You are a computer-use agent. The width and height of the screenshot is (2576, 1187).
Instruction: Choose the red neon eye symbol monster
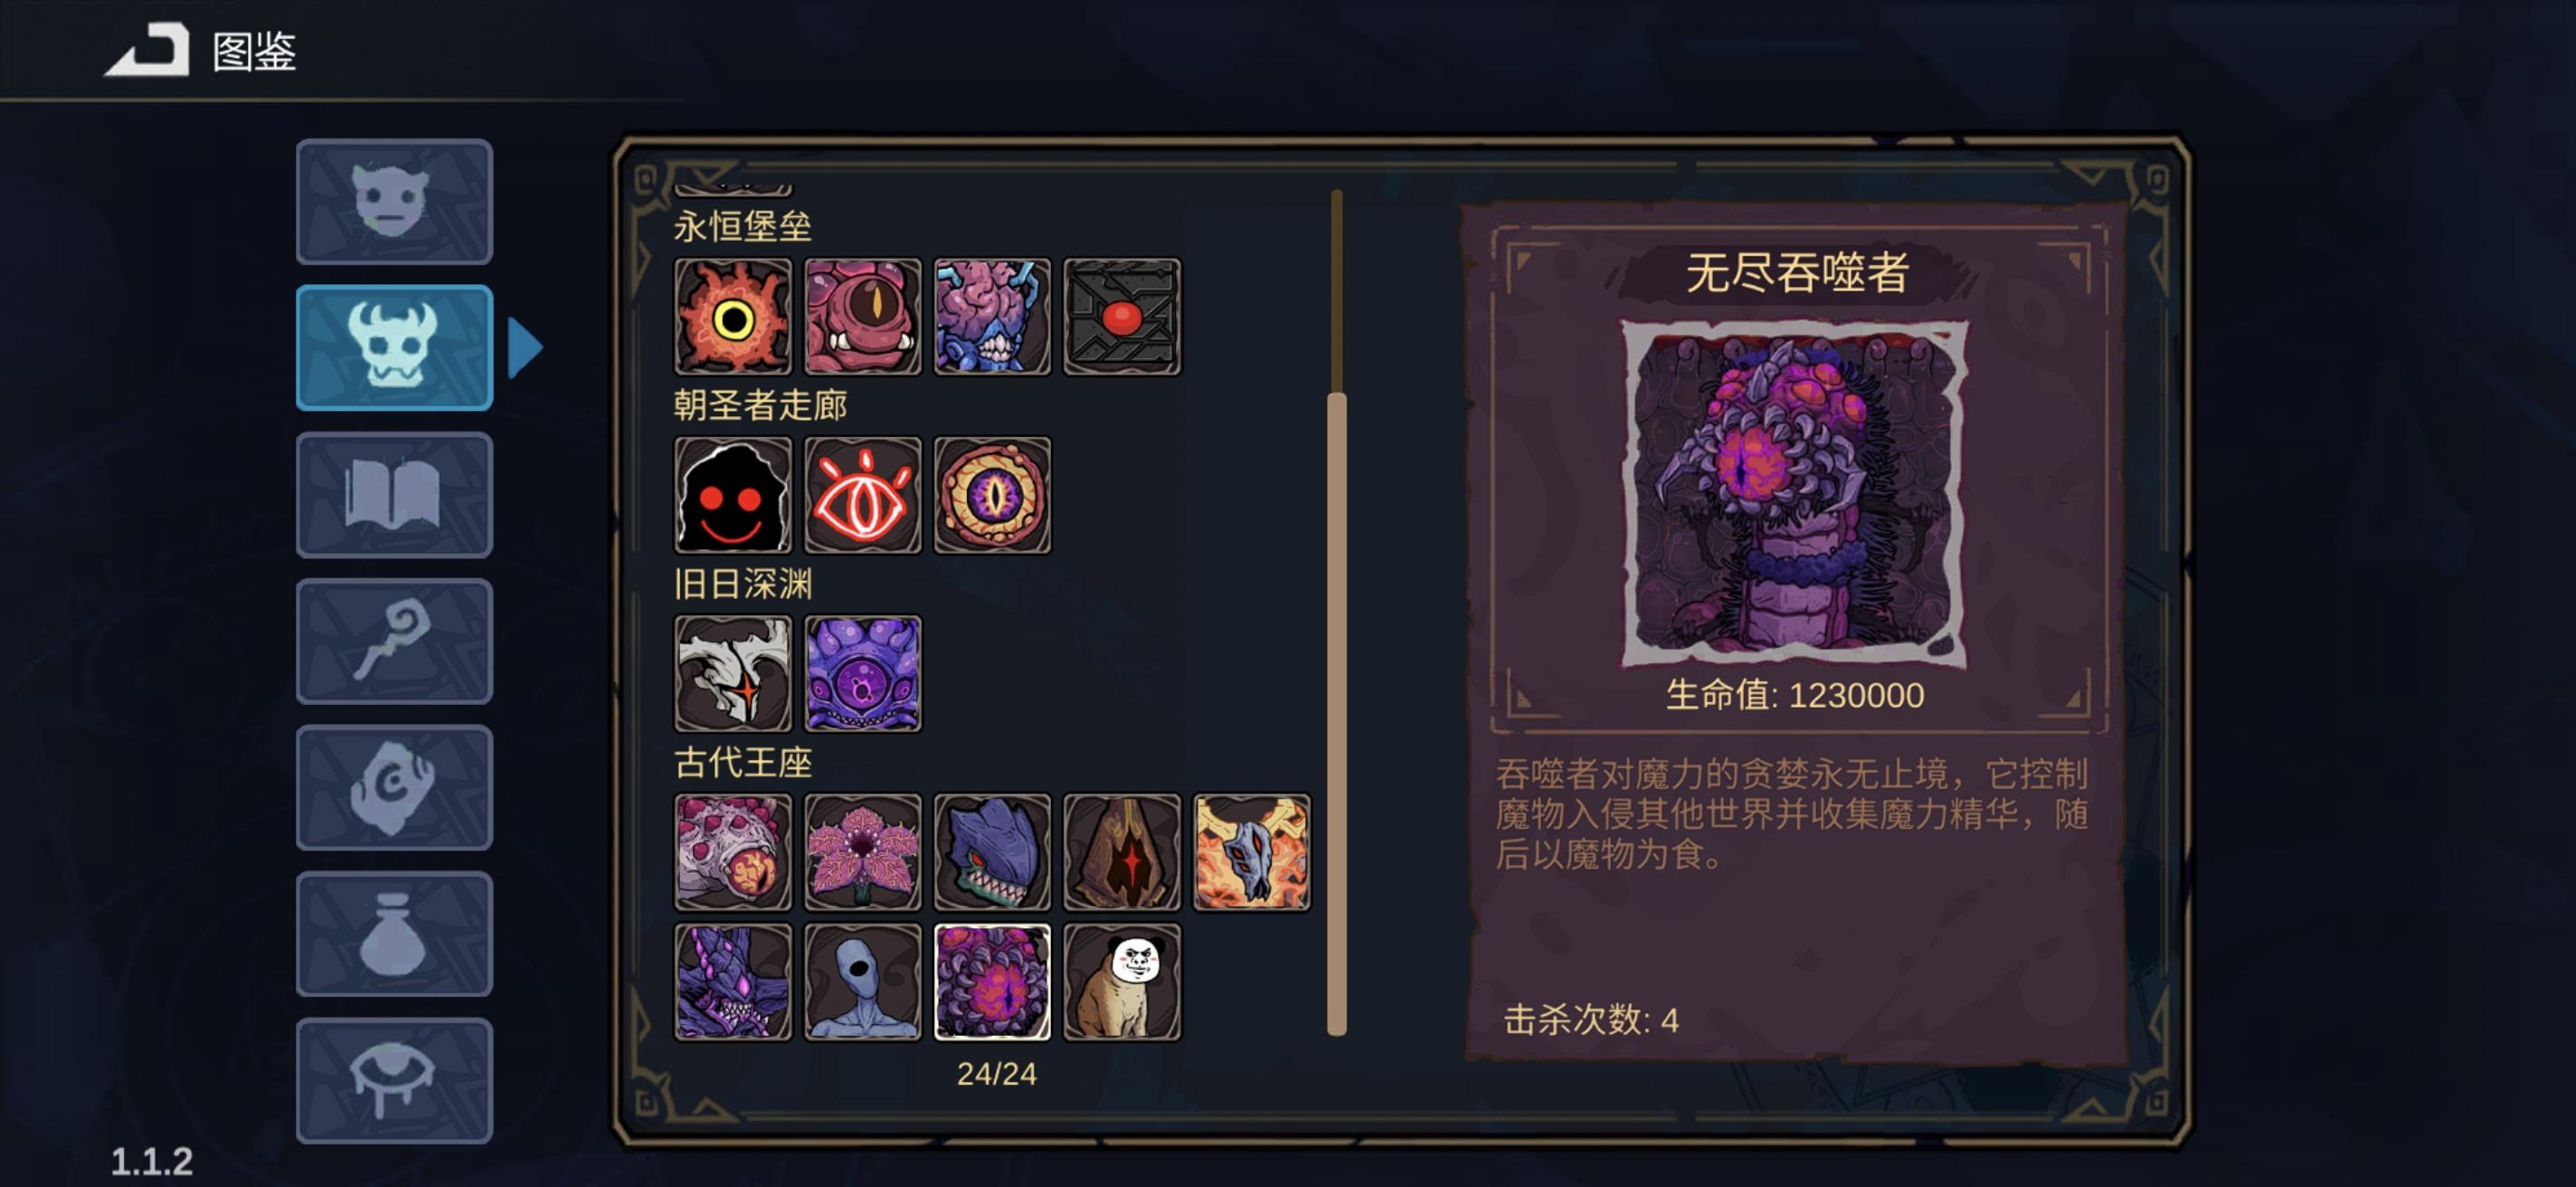point(863,495)
